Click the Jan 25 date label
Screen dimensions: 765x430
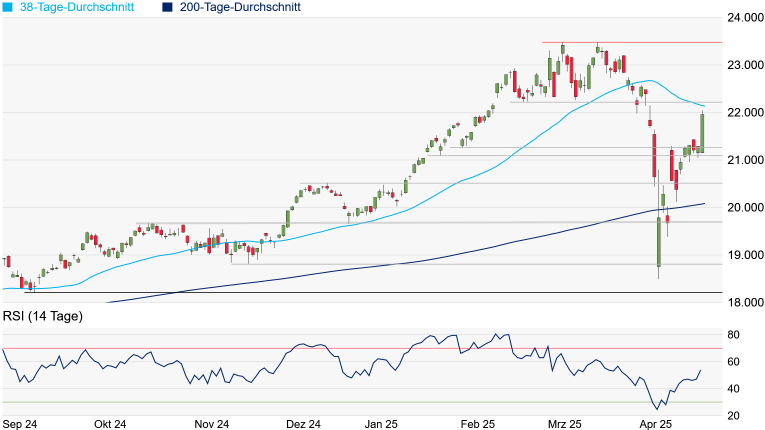pyautogui.click(x=382, y=424)
